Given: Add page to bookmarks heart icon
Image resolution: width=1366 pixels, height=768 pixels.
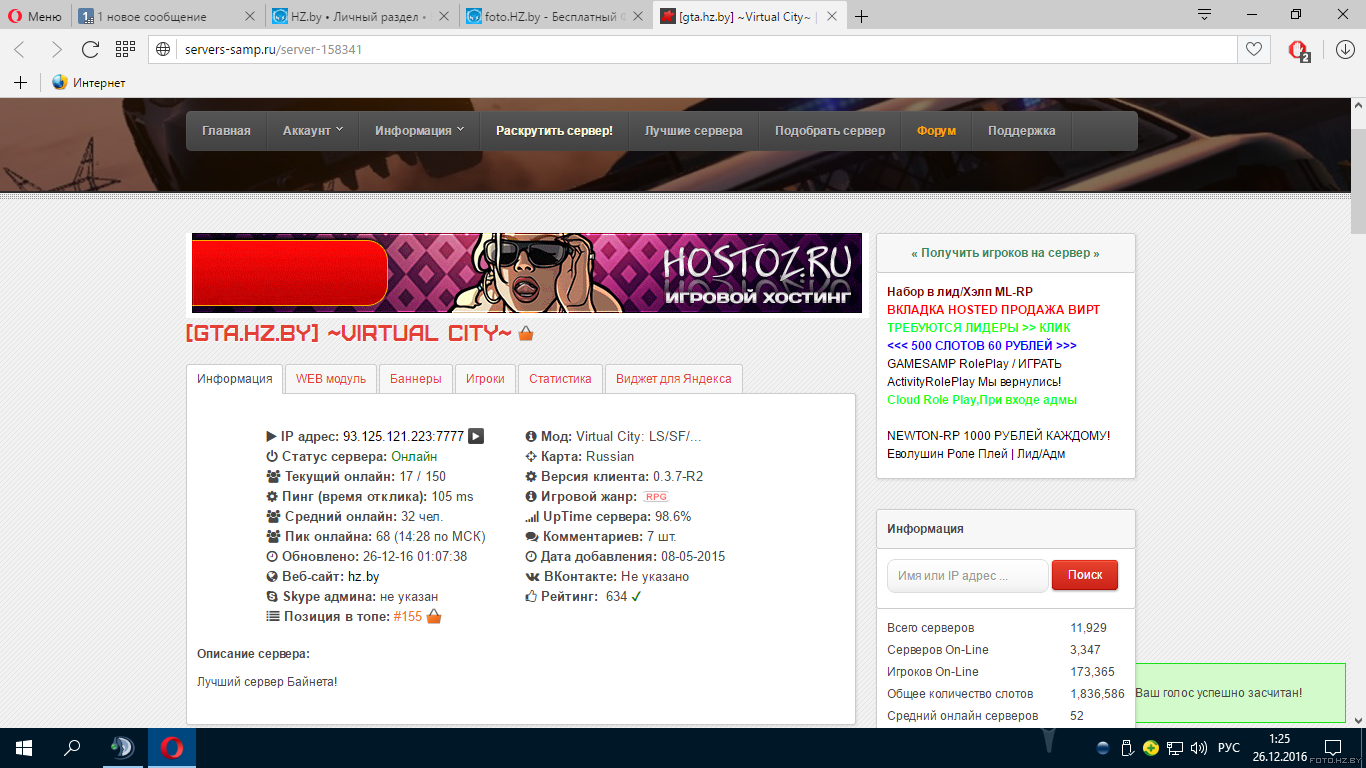Looking at the screenshot, I should point(1252,49).
